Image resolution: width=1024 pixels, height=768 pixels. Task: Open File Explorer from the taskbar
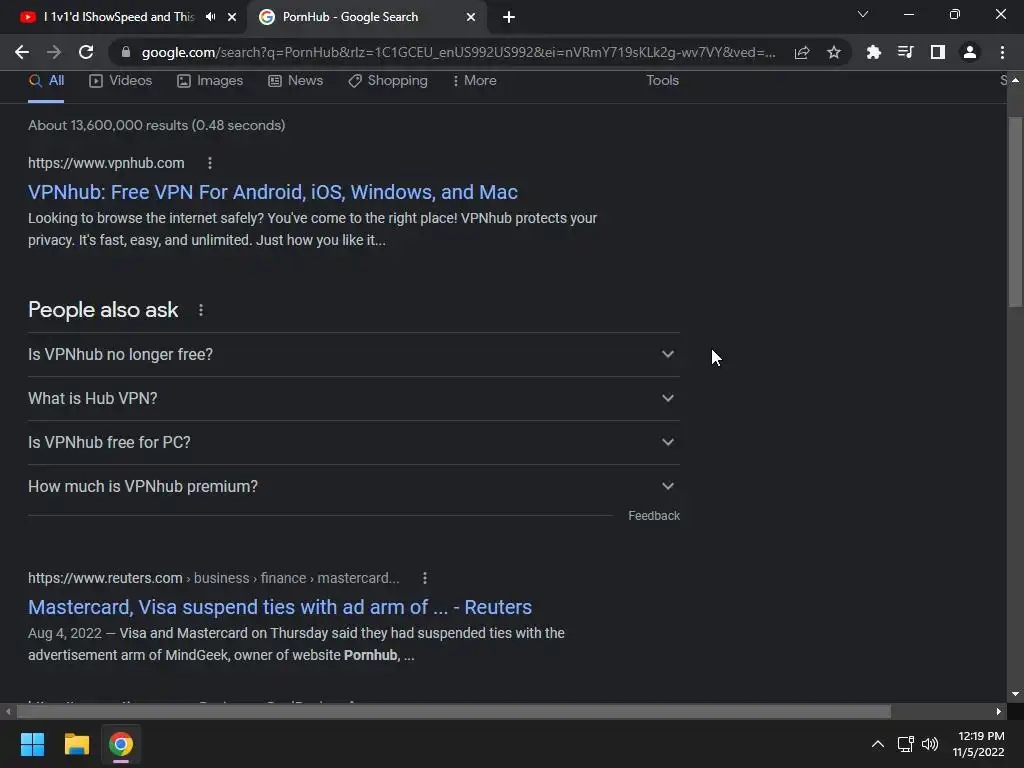pyautogui.click(x=76, y=744)
